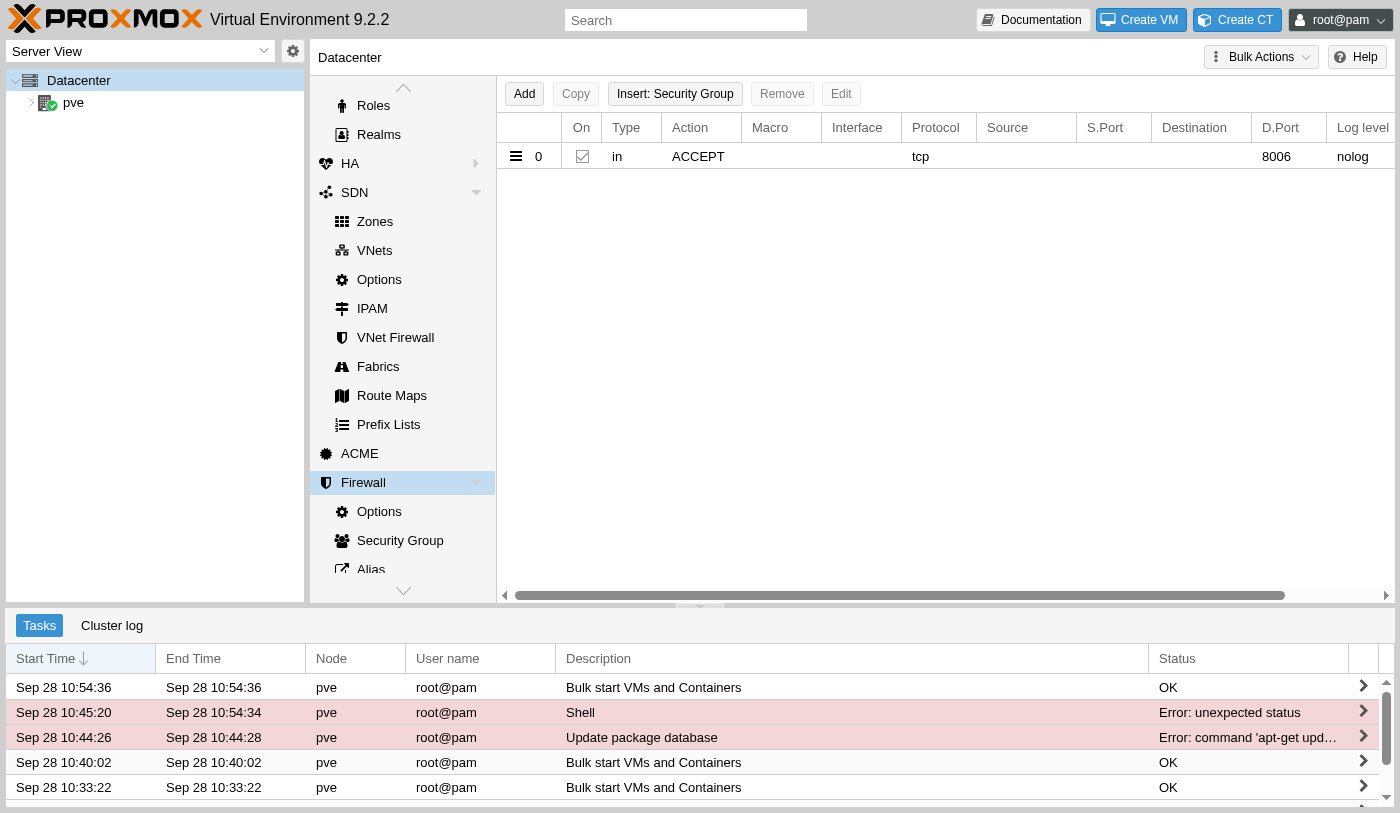The height and width of the screenshot is (813, 1400).
Task: Expand the pve node in tree
Action: [x=31, y=102]
